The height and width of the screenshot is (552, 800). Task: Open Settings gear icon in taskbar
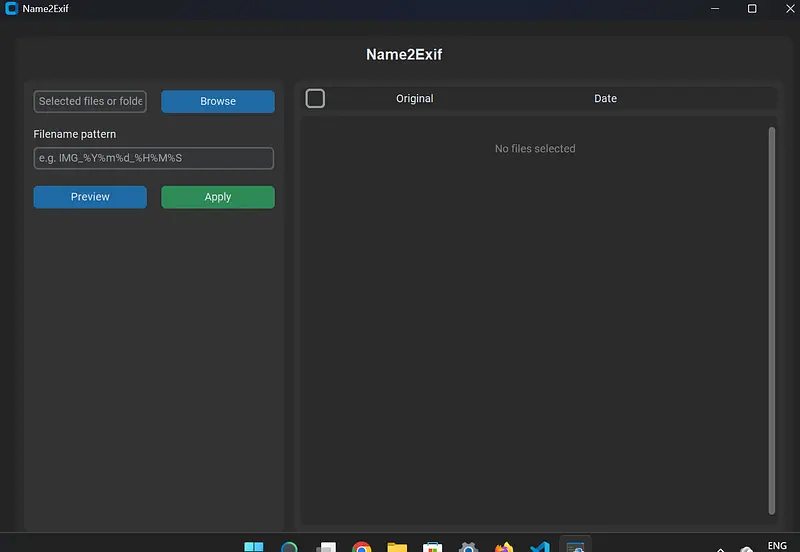tap(468, 546)
